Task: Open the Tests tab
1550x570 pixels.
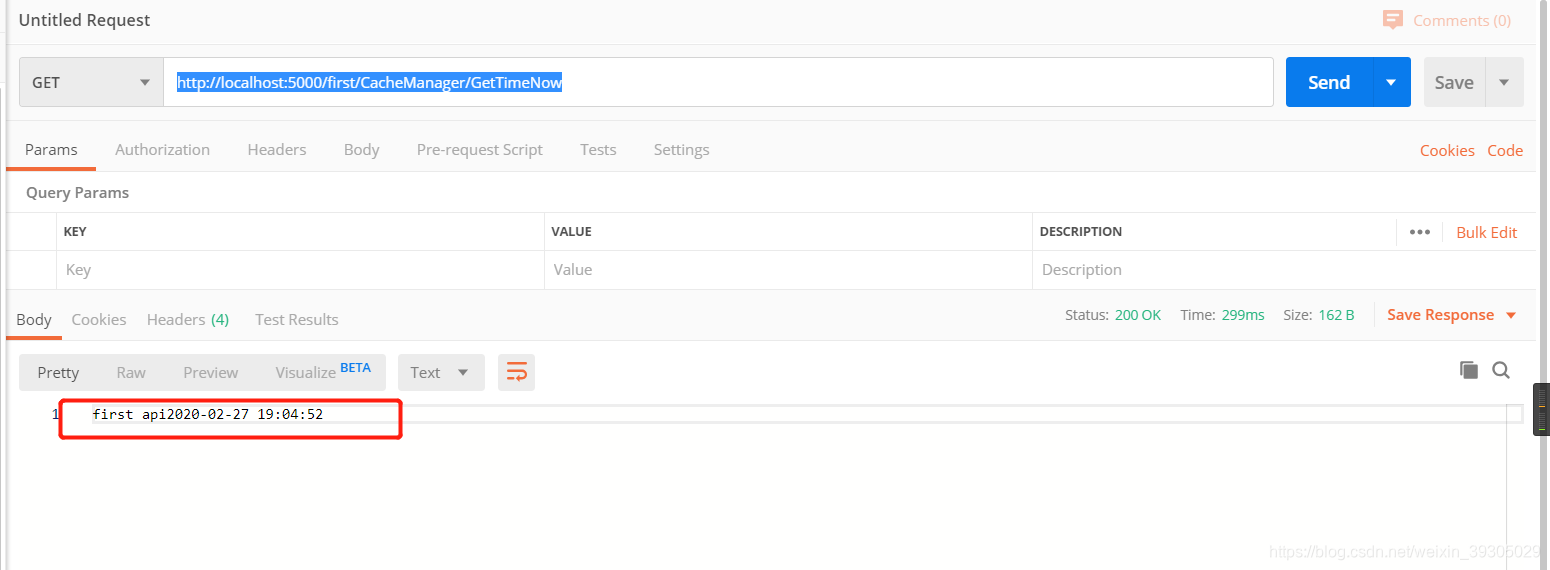Action: (x=598, y=150)
